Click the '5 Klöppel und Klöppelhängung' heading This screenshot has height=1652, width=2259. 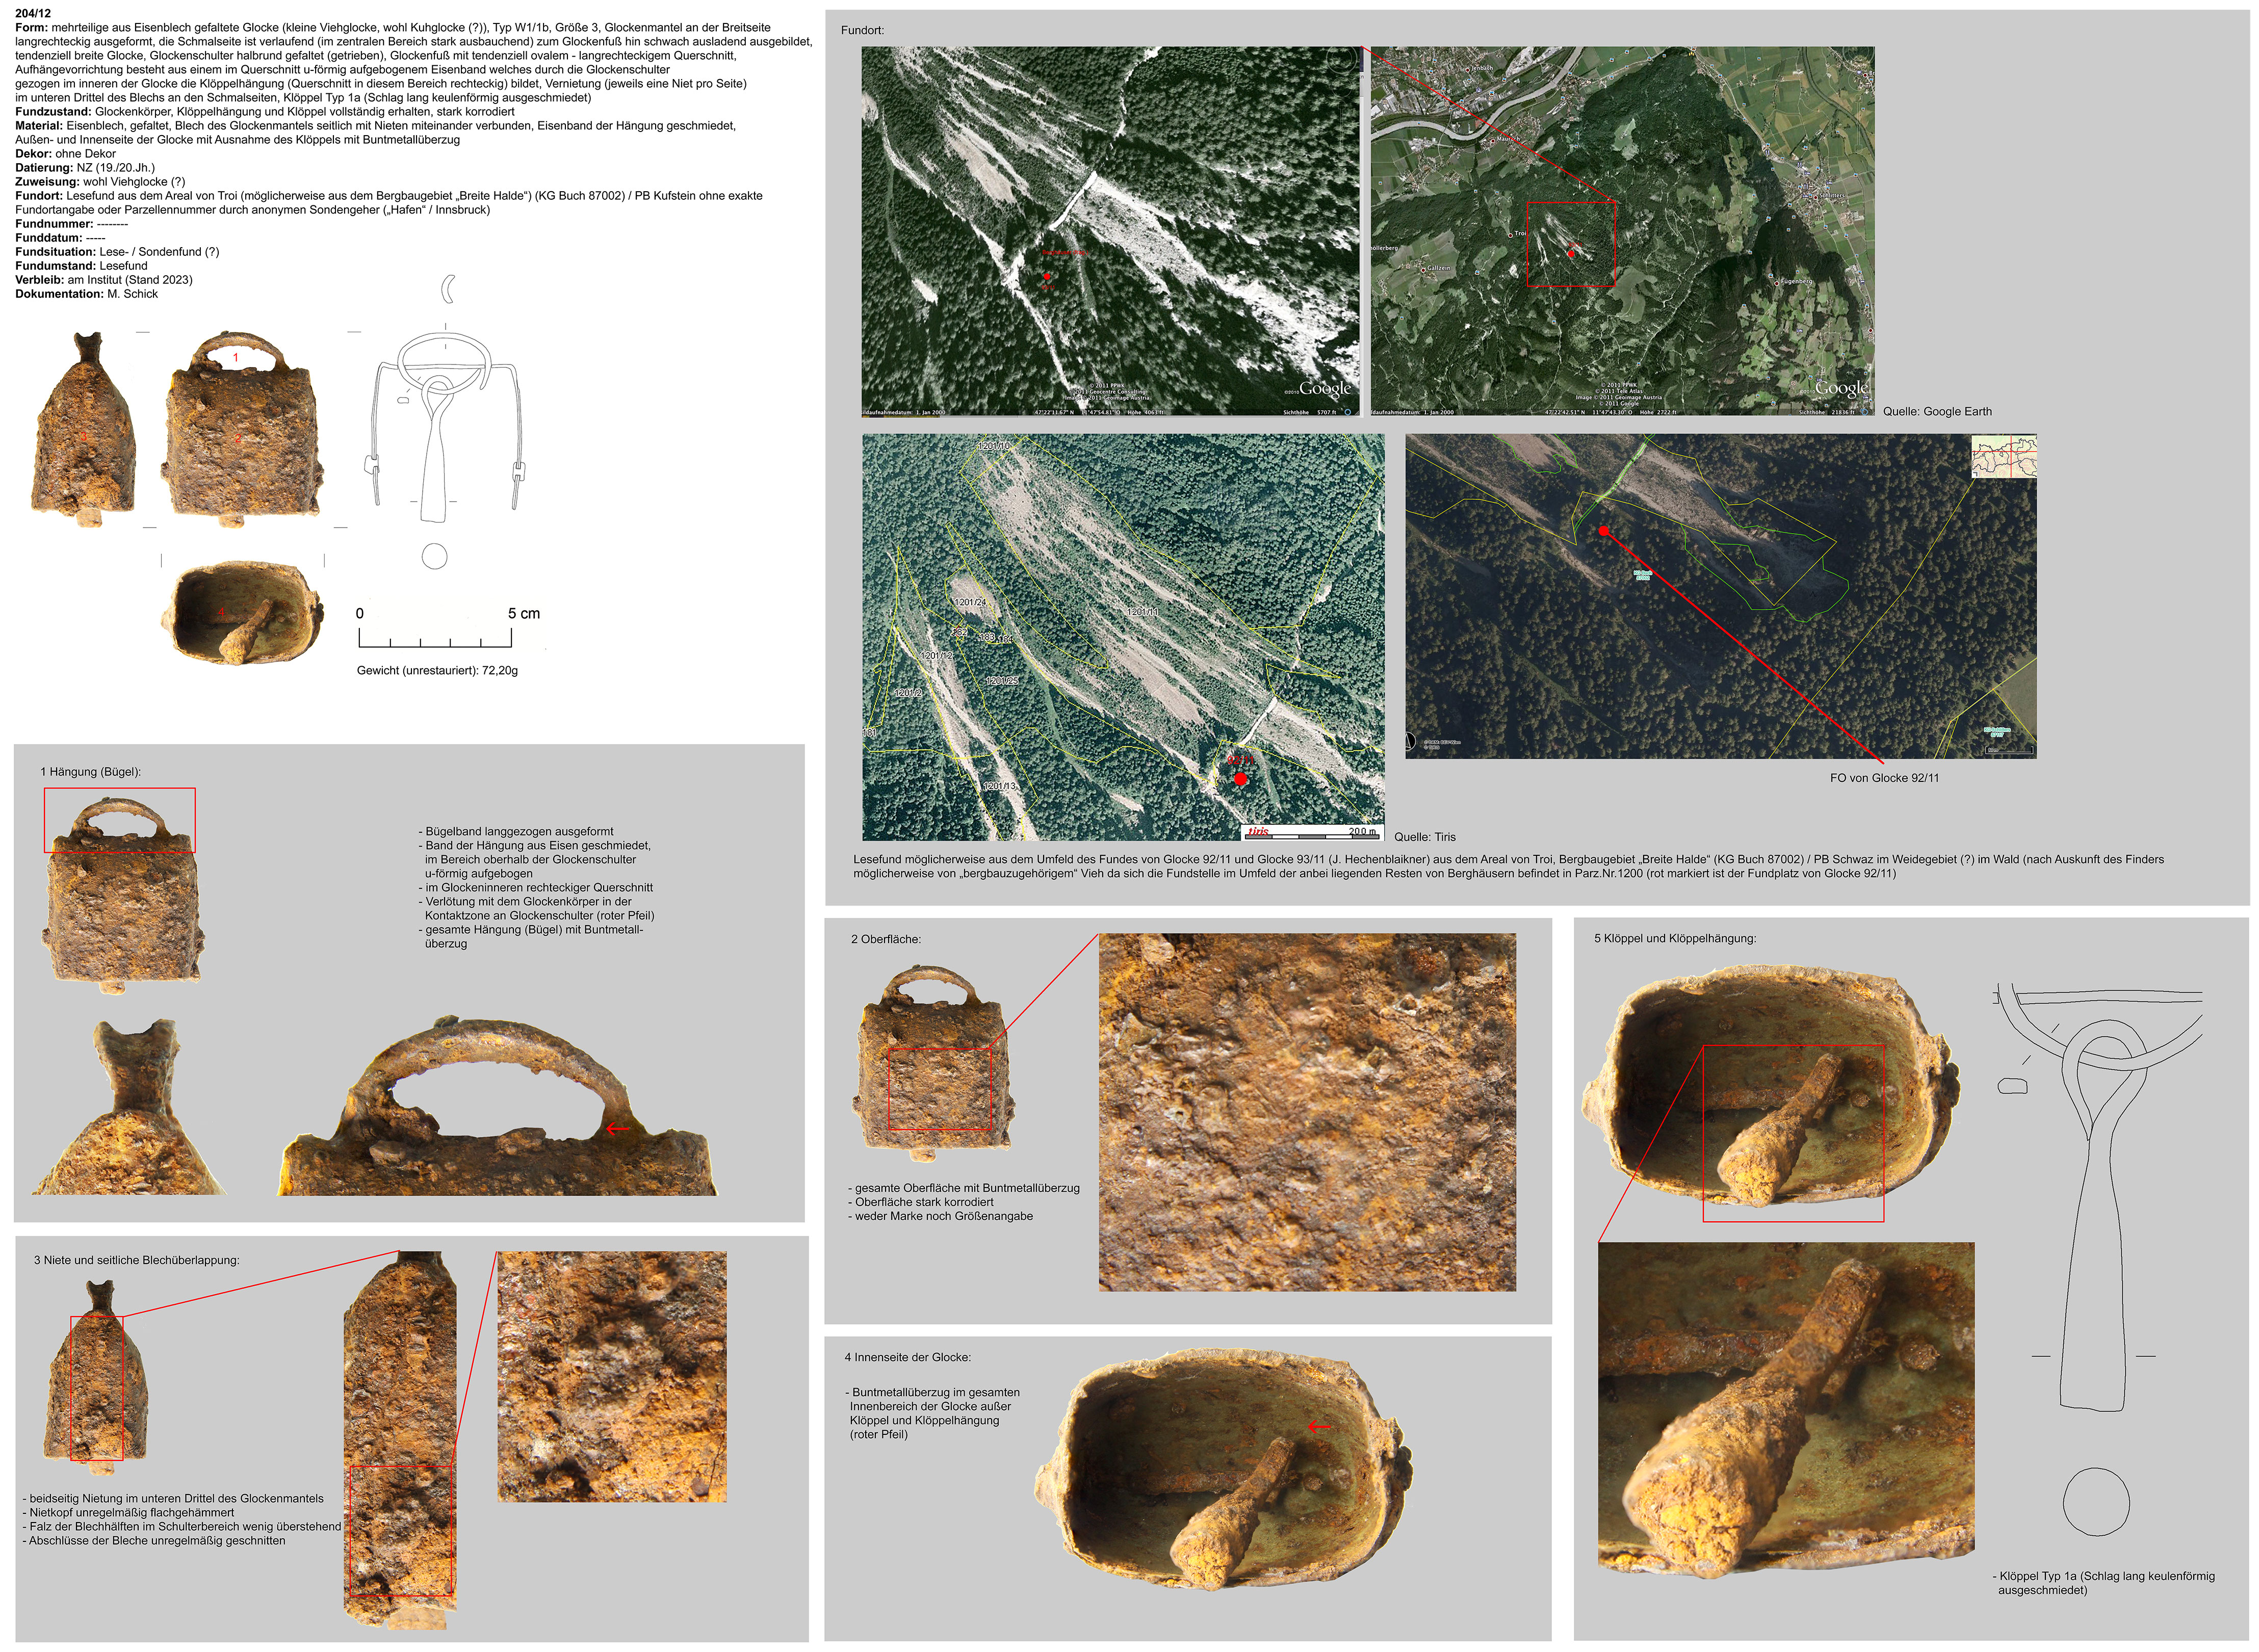coord(1674,938)
